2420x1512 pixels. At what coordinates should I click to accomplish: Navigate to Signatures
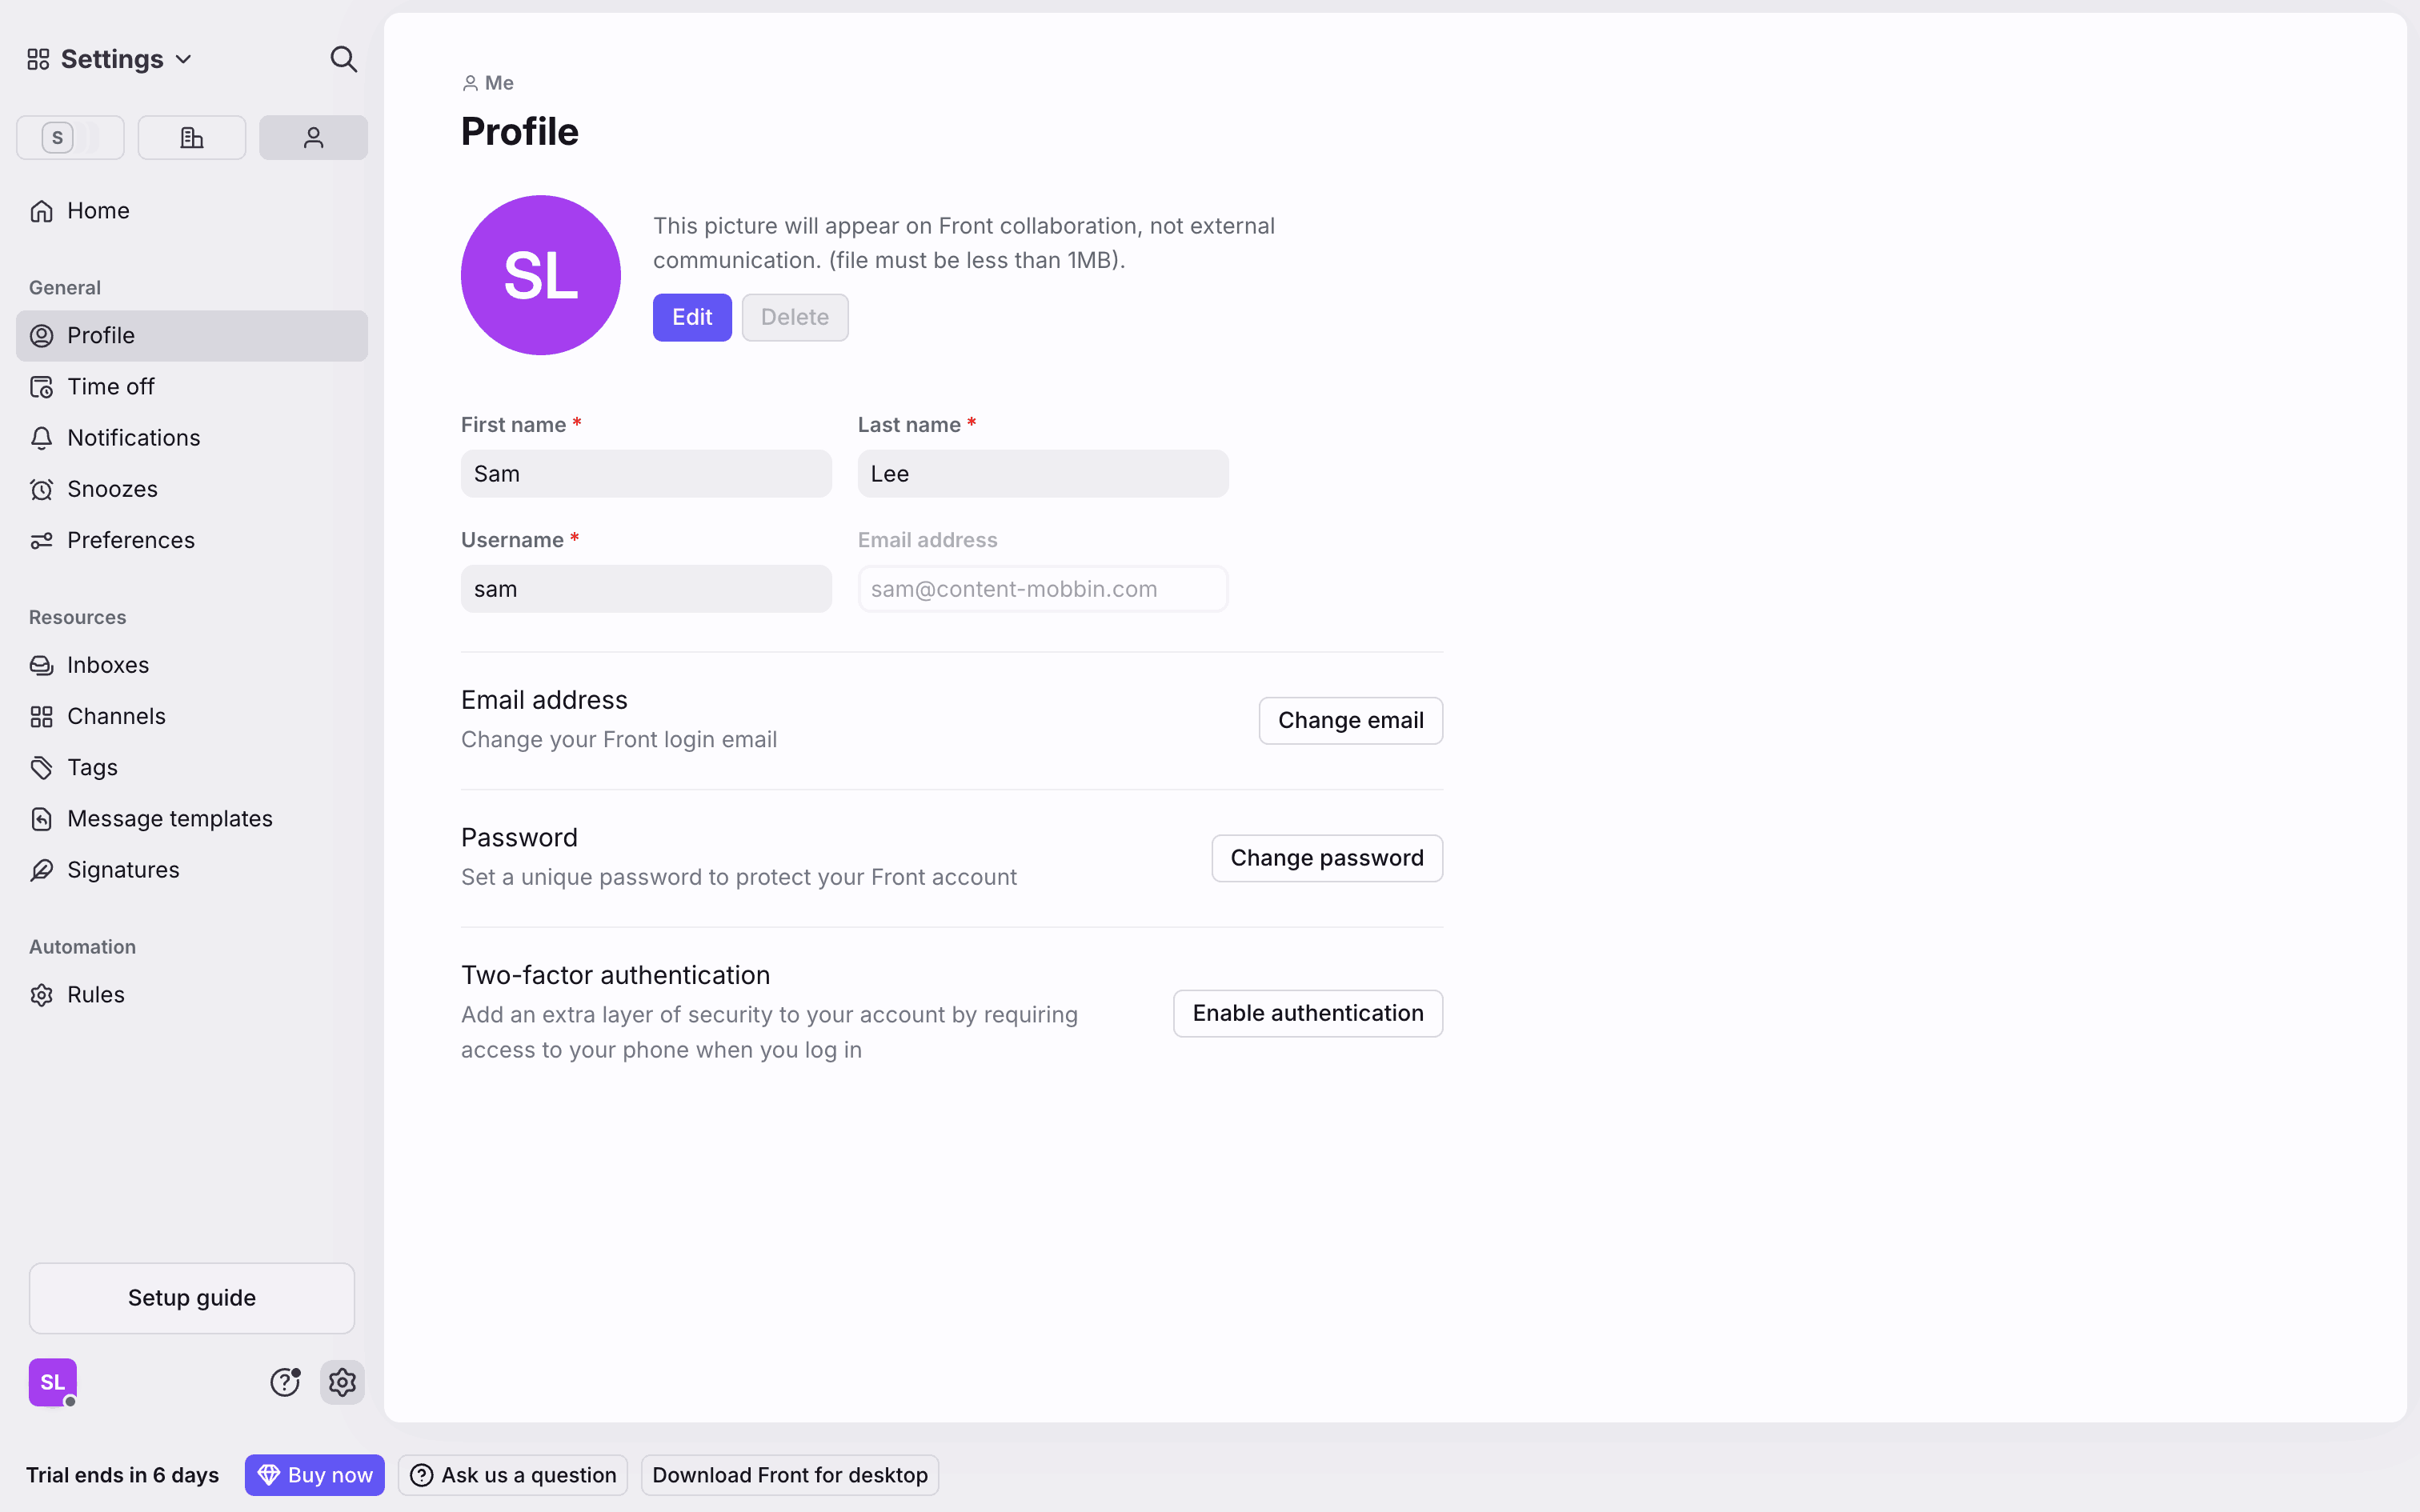pyautogui.click(x=123, y=870)
